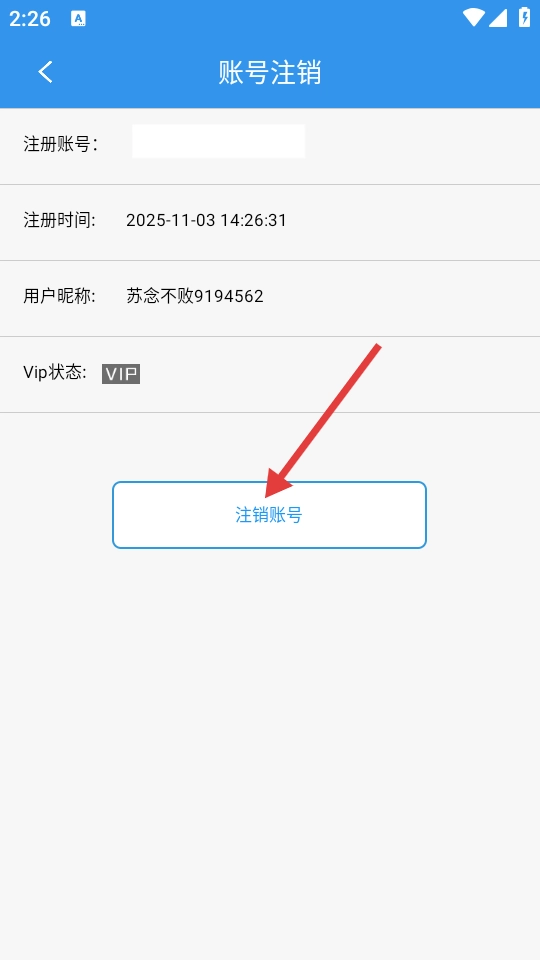Tap the keyboard input indicator icon

78,19
